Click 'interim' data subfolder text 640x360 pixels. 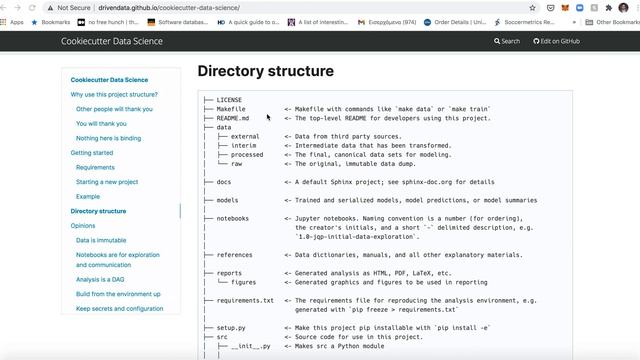tap(243, 146)
